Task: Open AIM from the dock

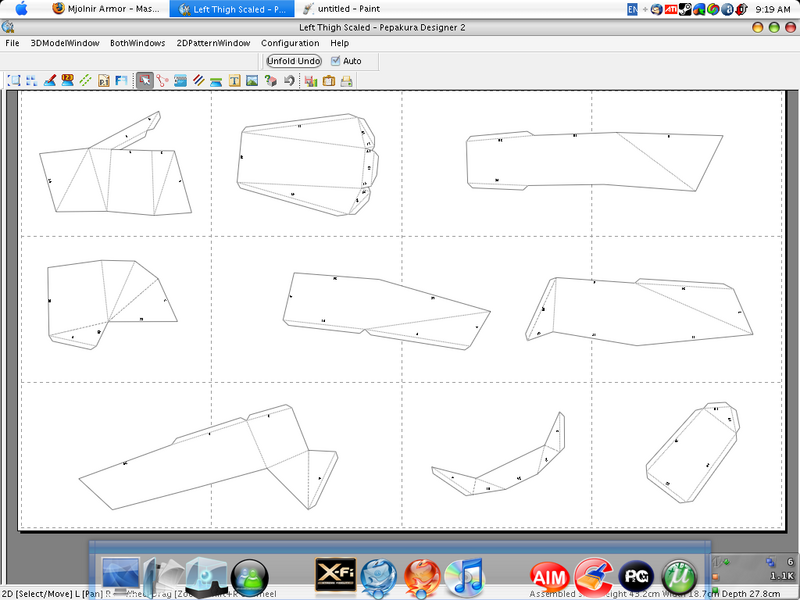Action: 549,578
